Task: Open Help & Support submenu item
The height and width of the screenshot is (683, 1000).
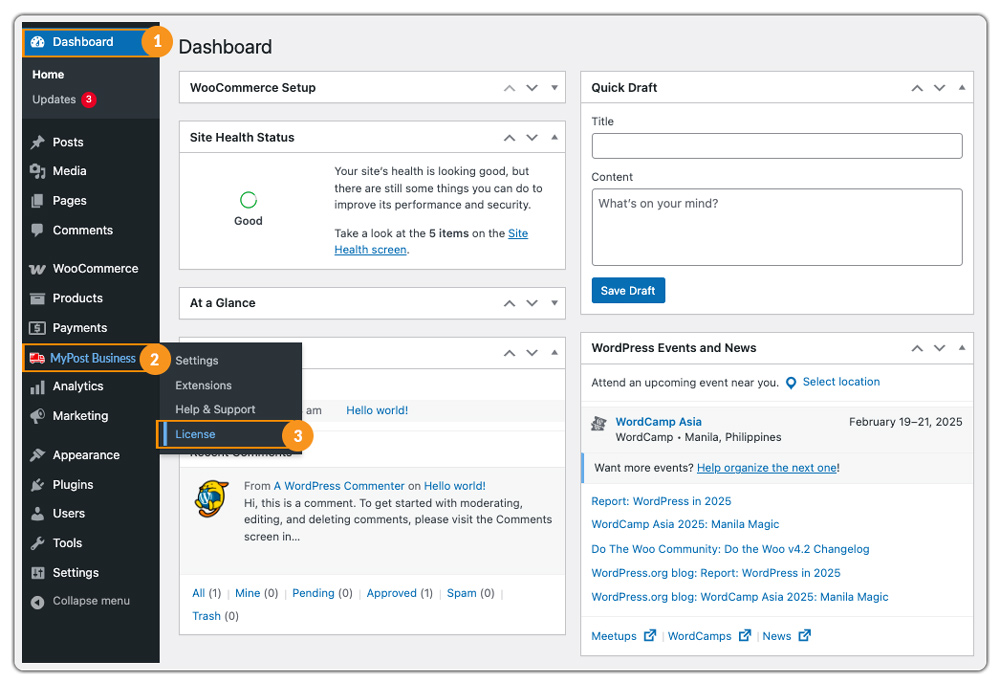Action: pos(215,409)
